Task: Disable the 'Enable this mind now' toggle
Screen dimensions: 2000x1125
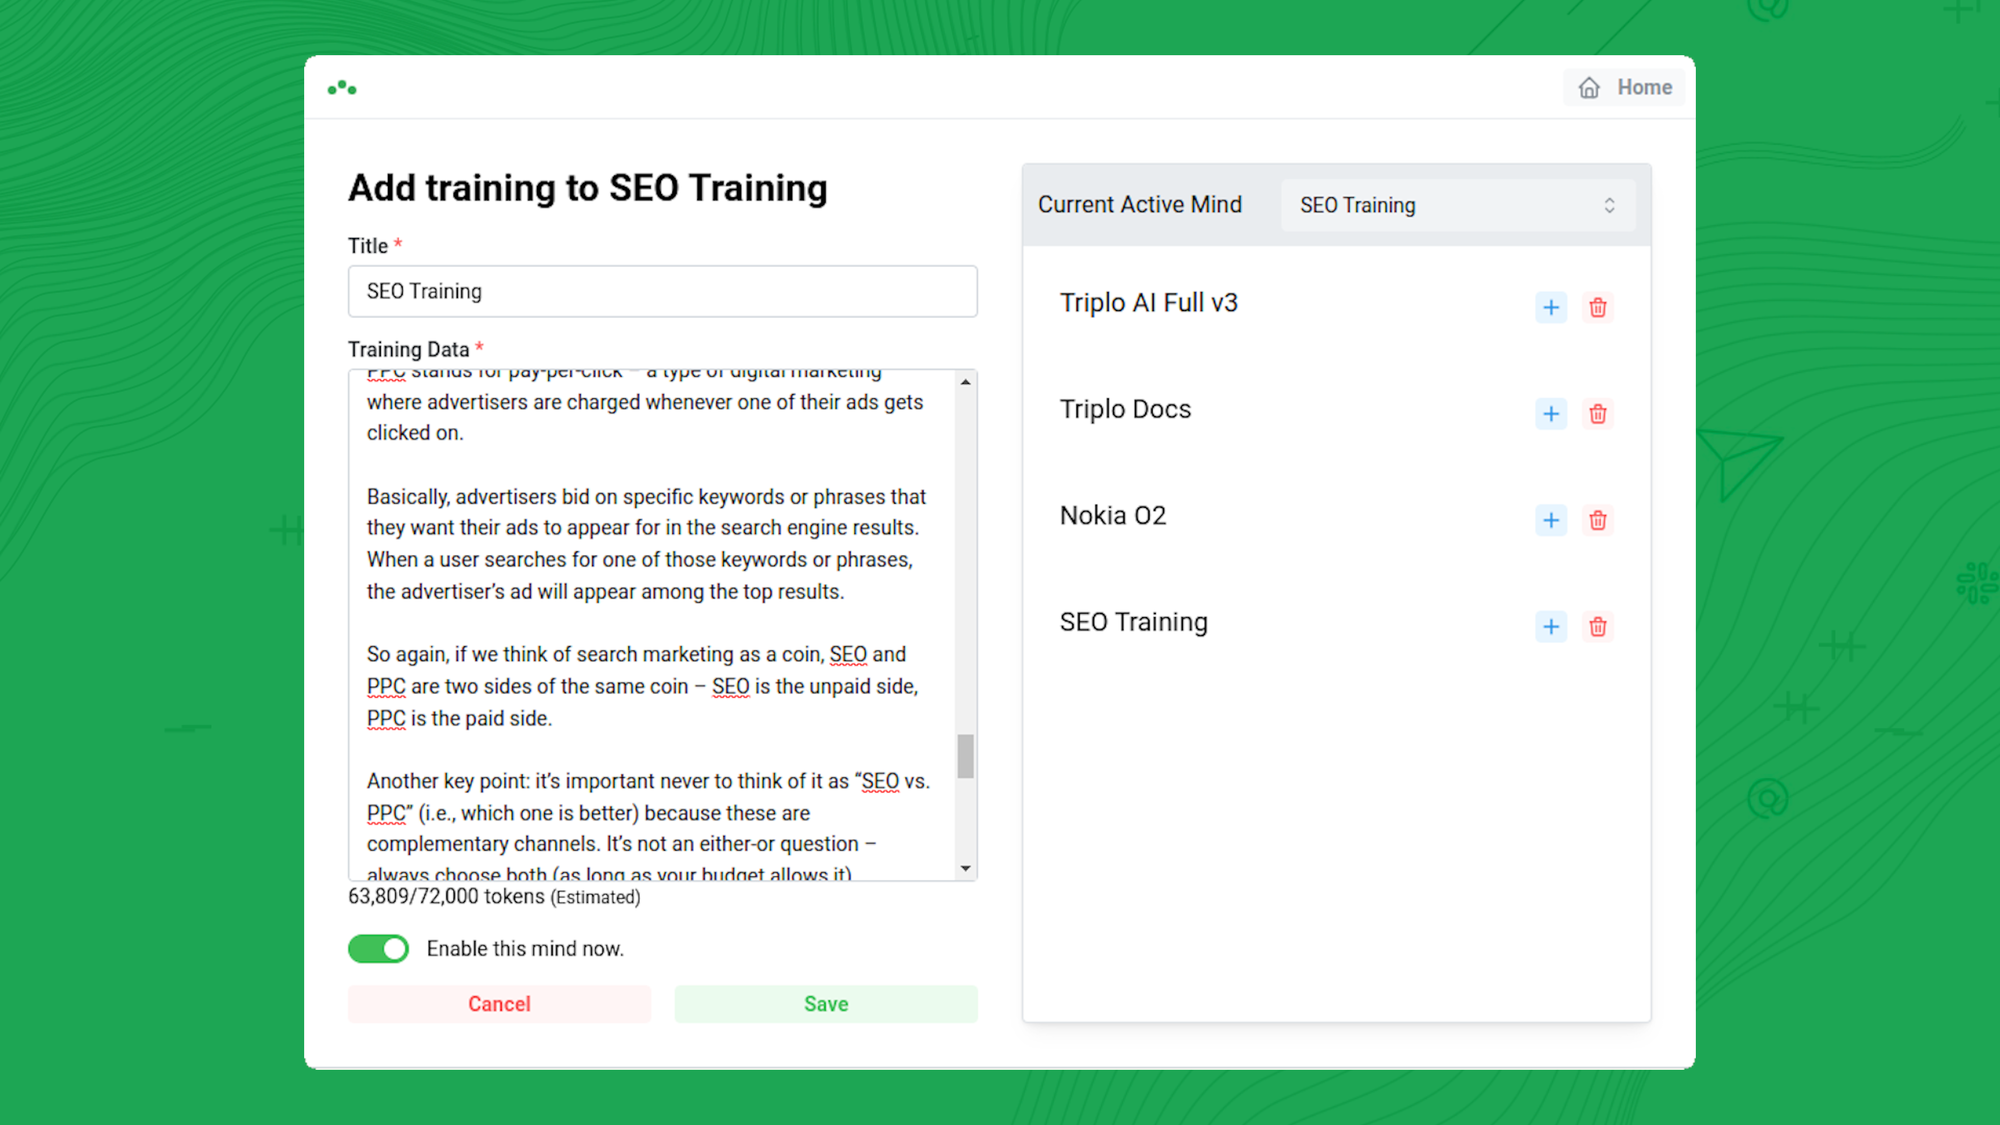Action: pos(379,948)
